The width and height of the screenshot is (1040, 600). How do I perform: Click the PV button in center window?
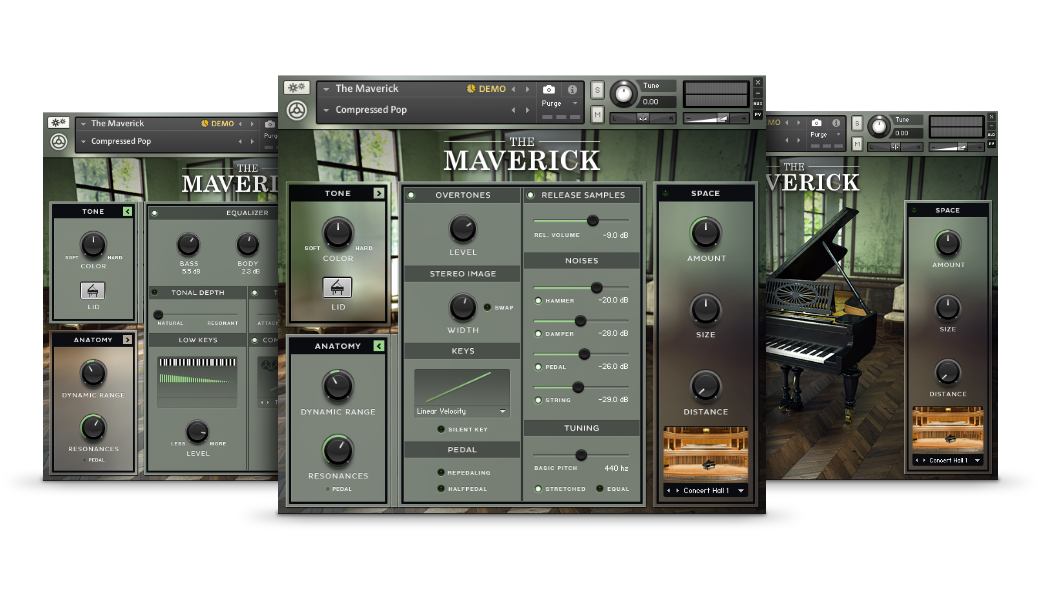(757, 115)
